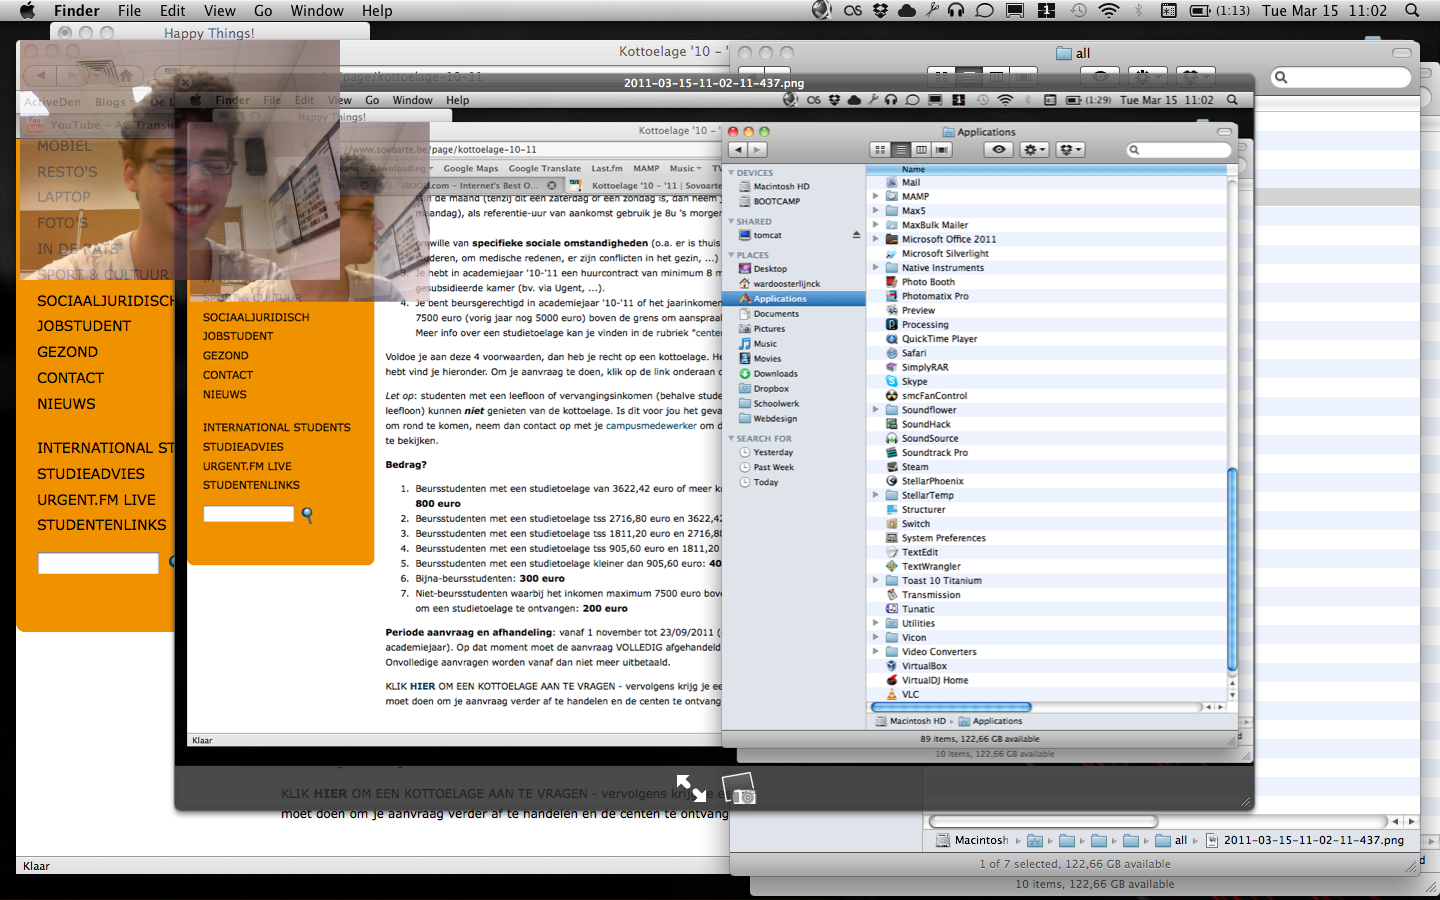Switch to list view in the previewed Applications toolbar
This screenshot has width=1440, height=900.
click(x=901, y=150)
